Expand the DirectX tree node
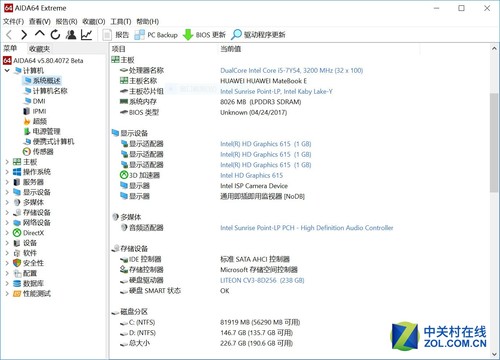 tap(7, 233)
